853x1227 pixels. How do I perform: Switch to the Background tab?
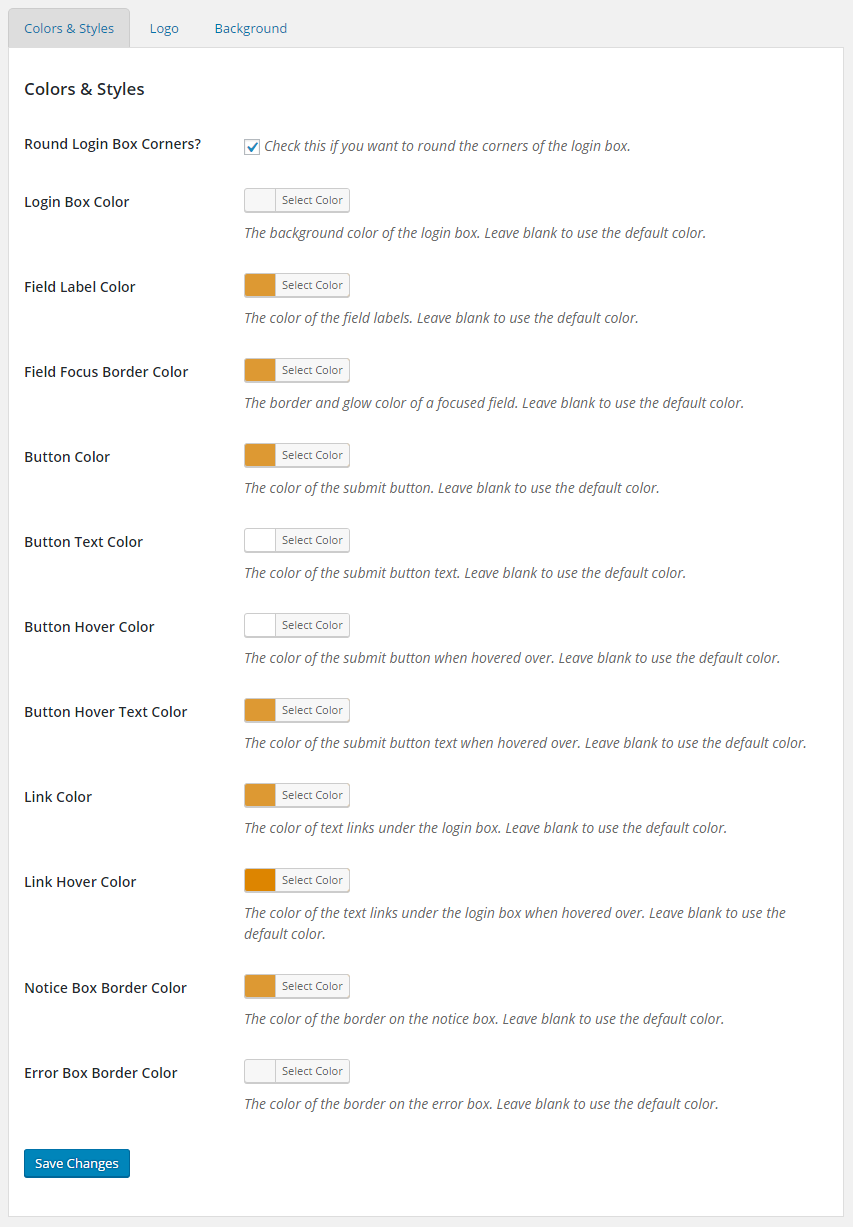click(x=250, y=27)
